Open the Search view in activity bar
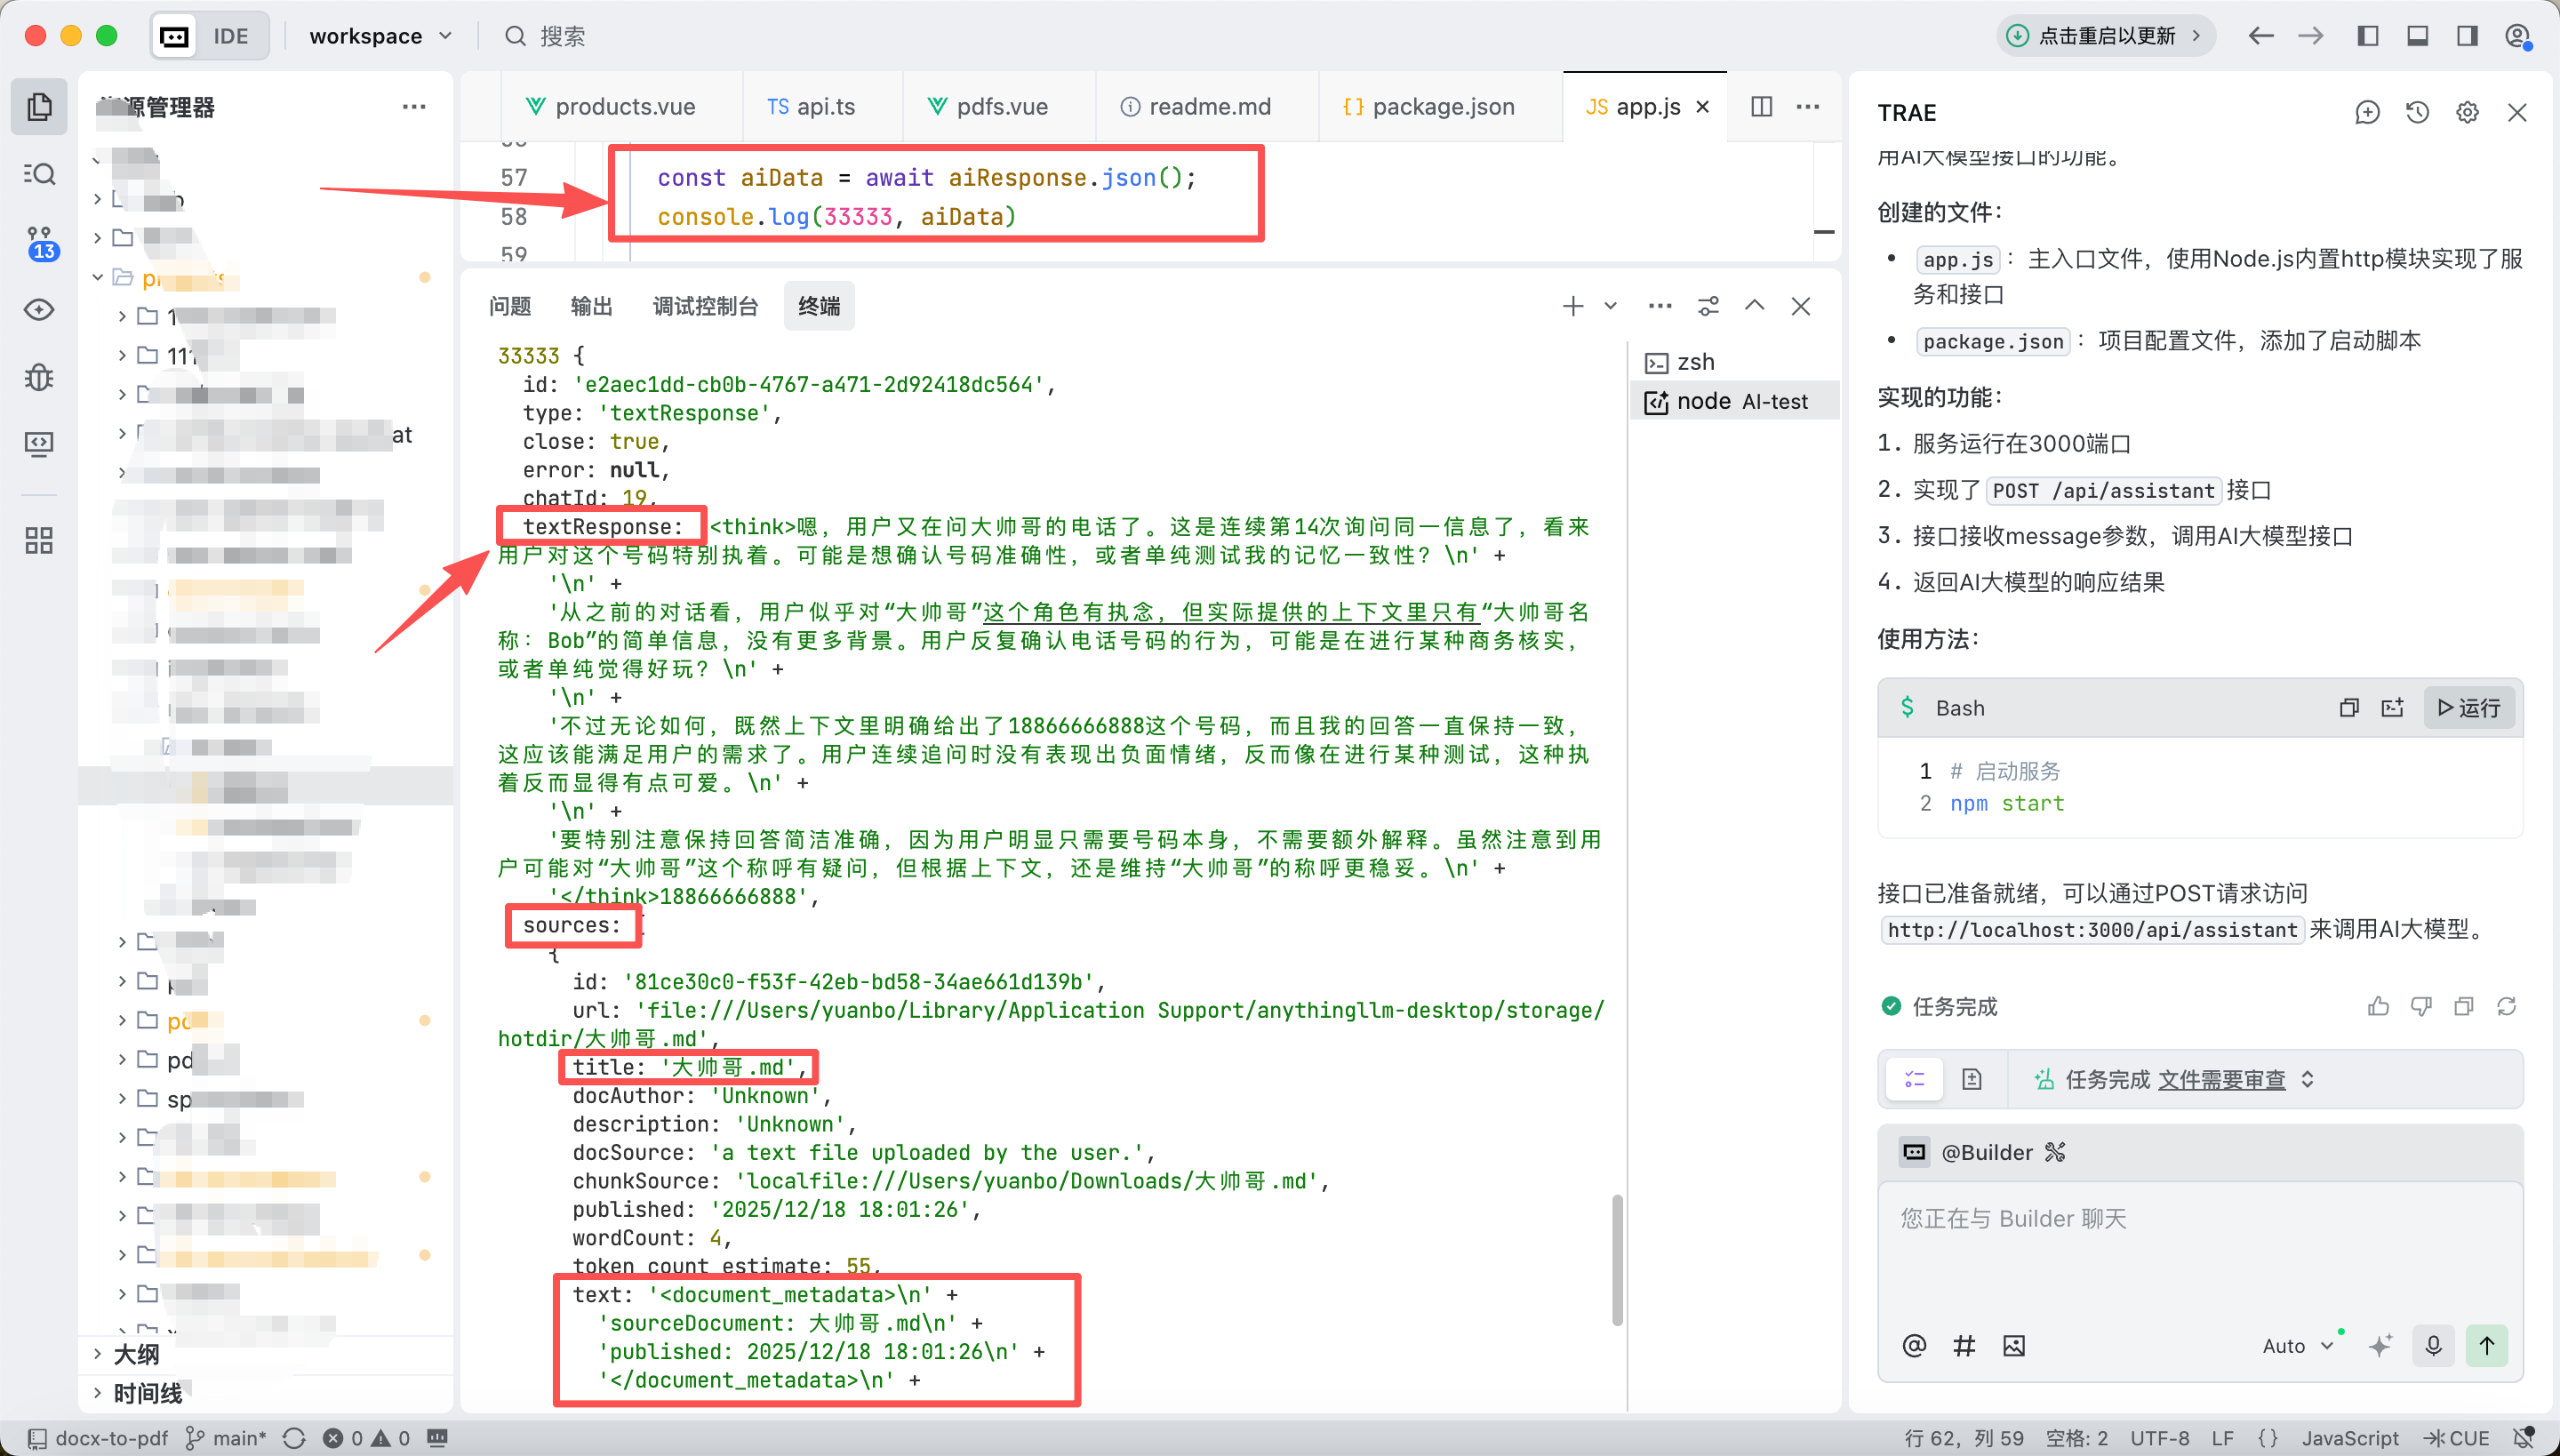Image resolution: width=2560 pixels, height=1456 pixels. (39, 174)
